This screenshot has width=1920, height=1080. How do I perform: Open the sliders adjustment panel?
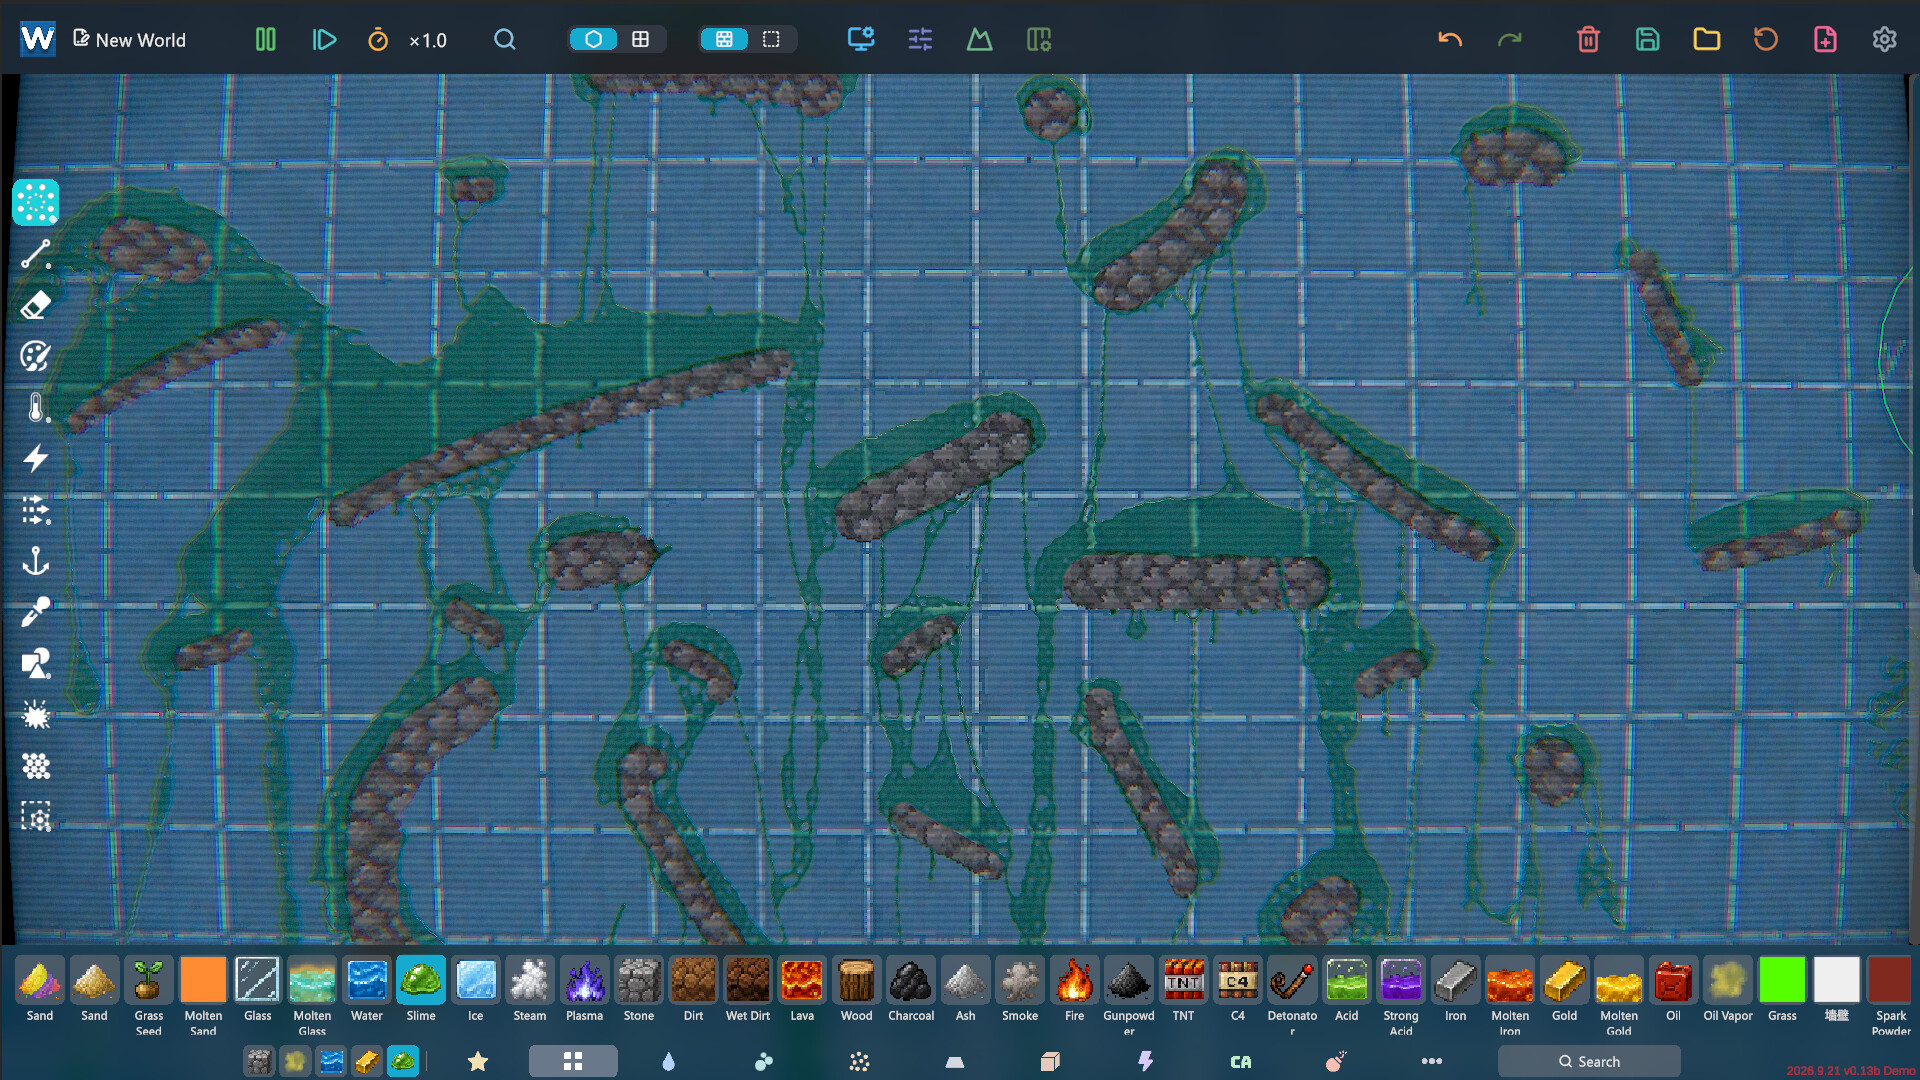[x=920, y=40]
